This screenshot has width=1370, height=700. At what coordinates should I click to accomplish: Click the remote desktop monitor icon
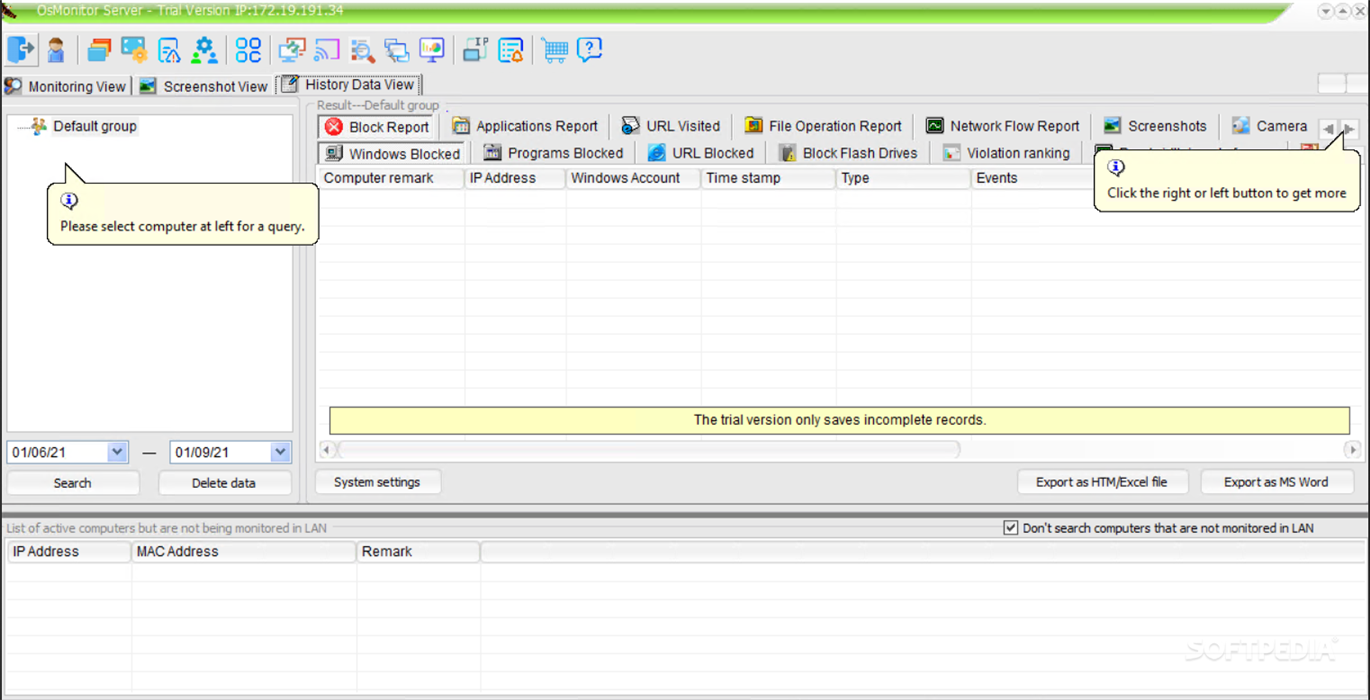(292, 49)
